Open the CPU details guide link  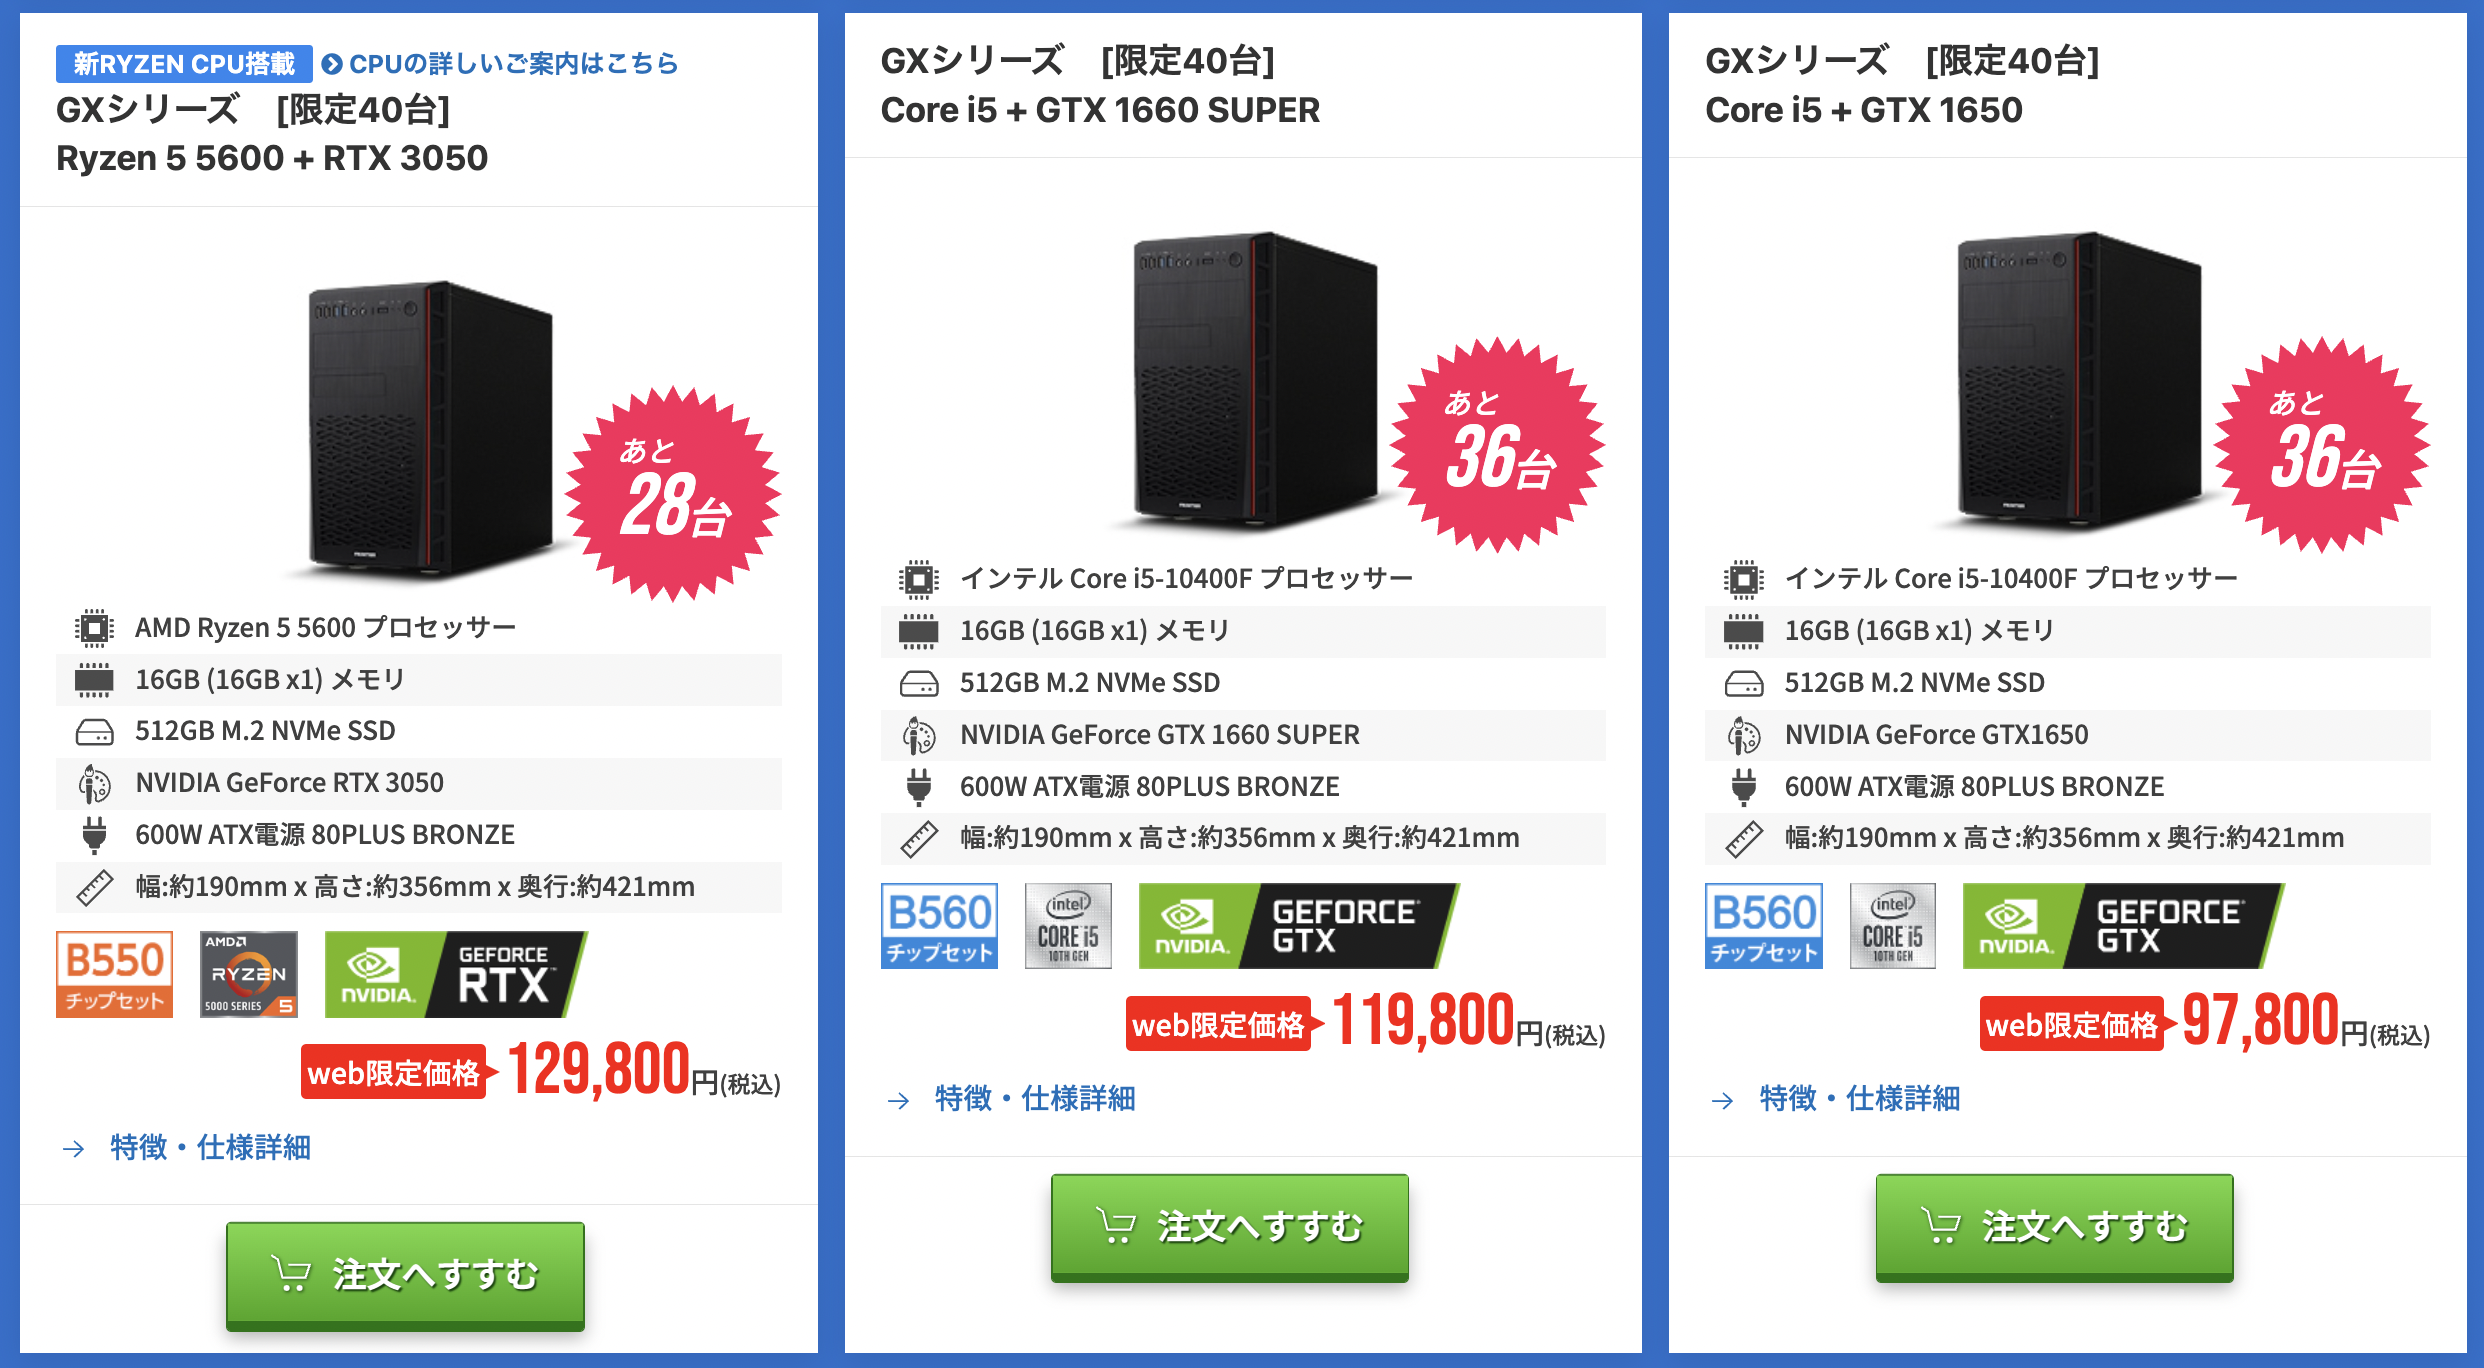[x=500, y=64]
